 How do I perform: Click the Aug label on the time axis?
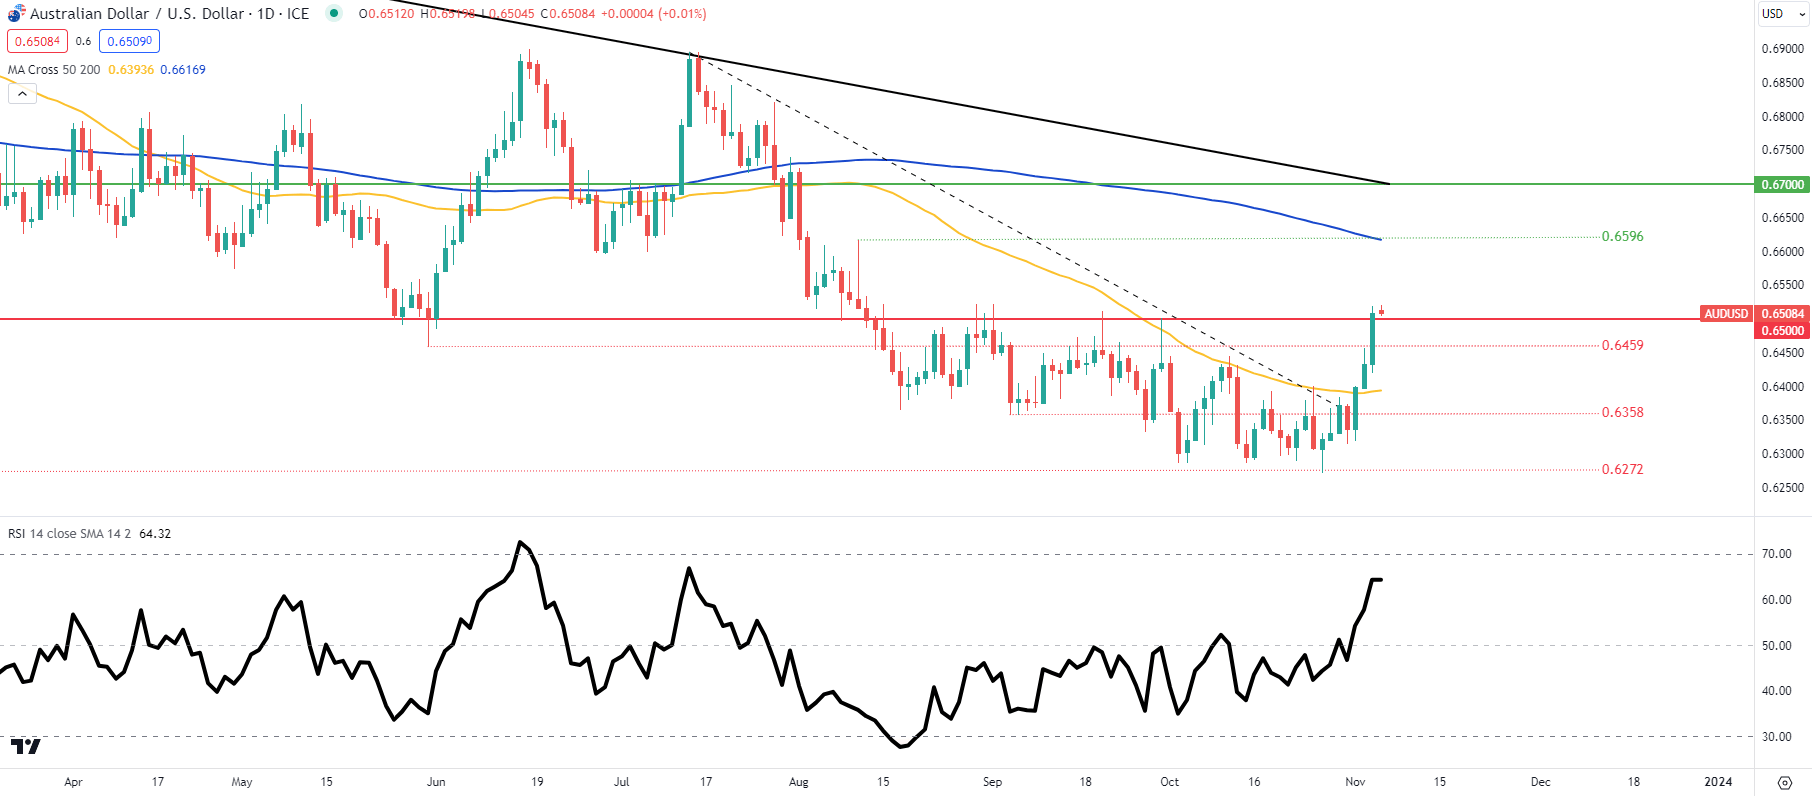click(798, 782)
